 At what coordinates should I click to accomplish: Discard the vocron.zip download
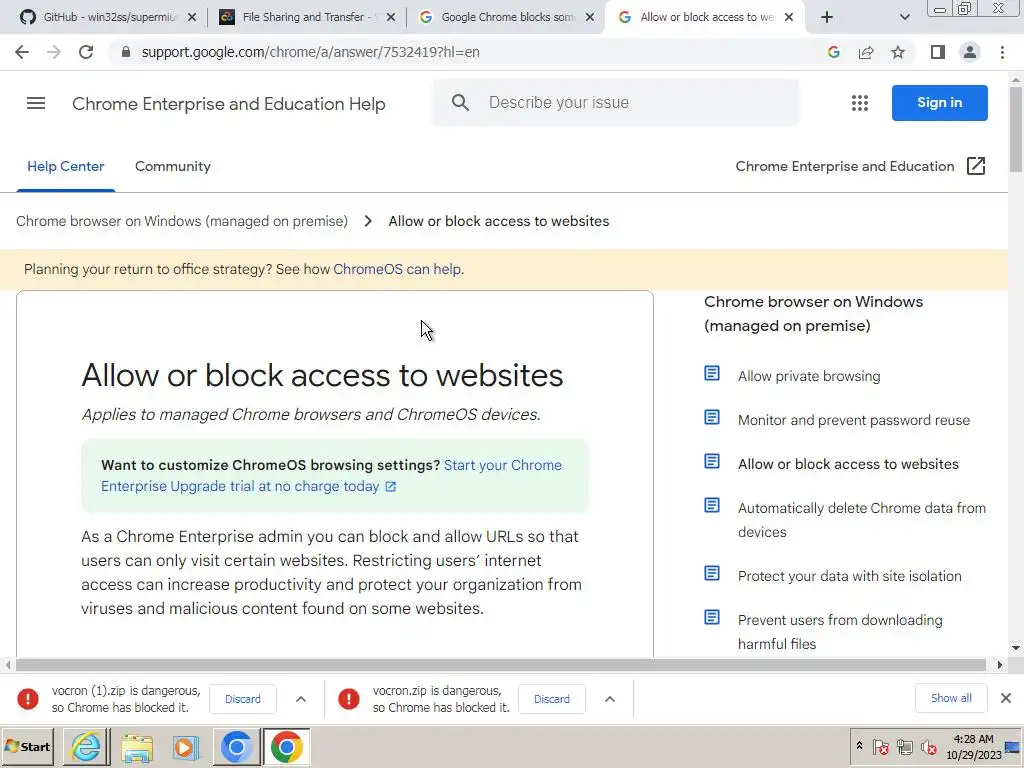552,699
